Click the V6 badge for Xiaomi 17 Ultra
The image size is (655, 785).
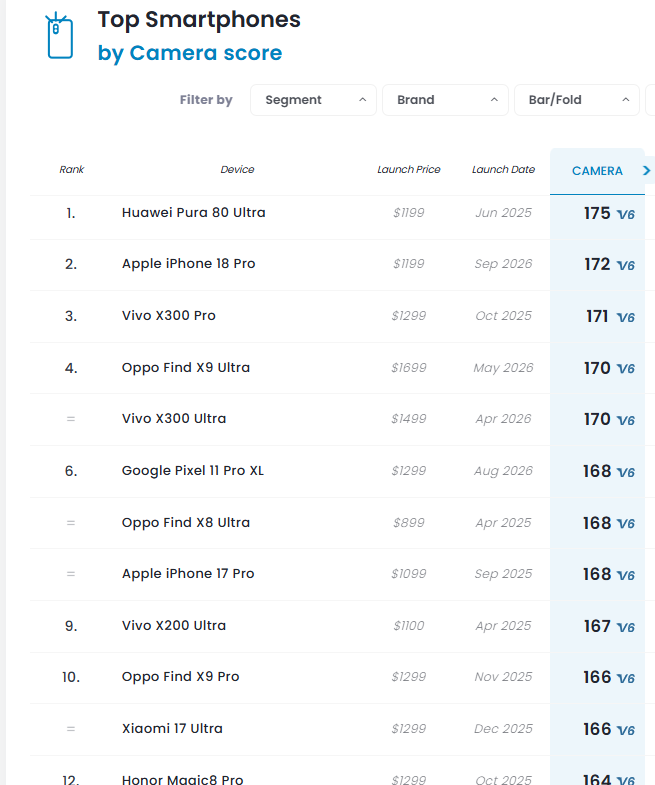point(625,730)
